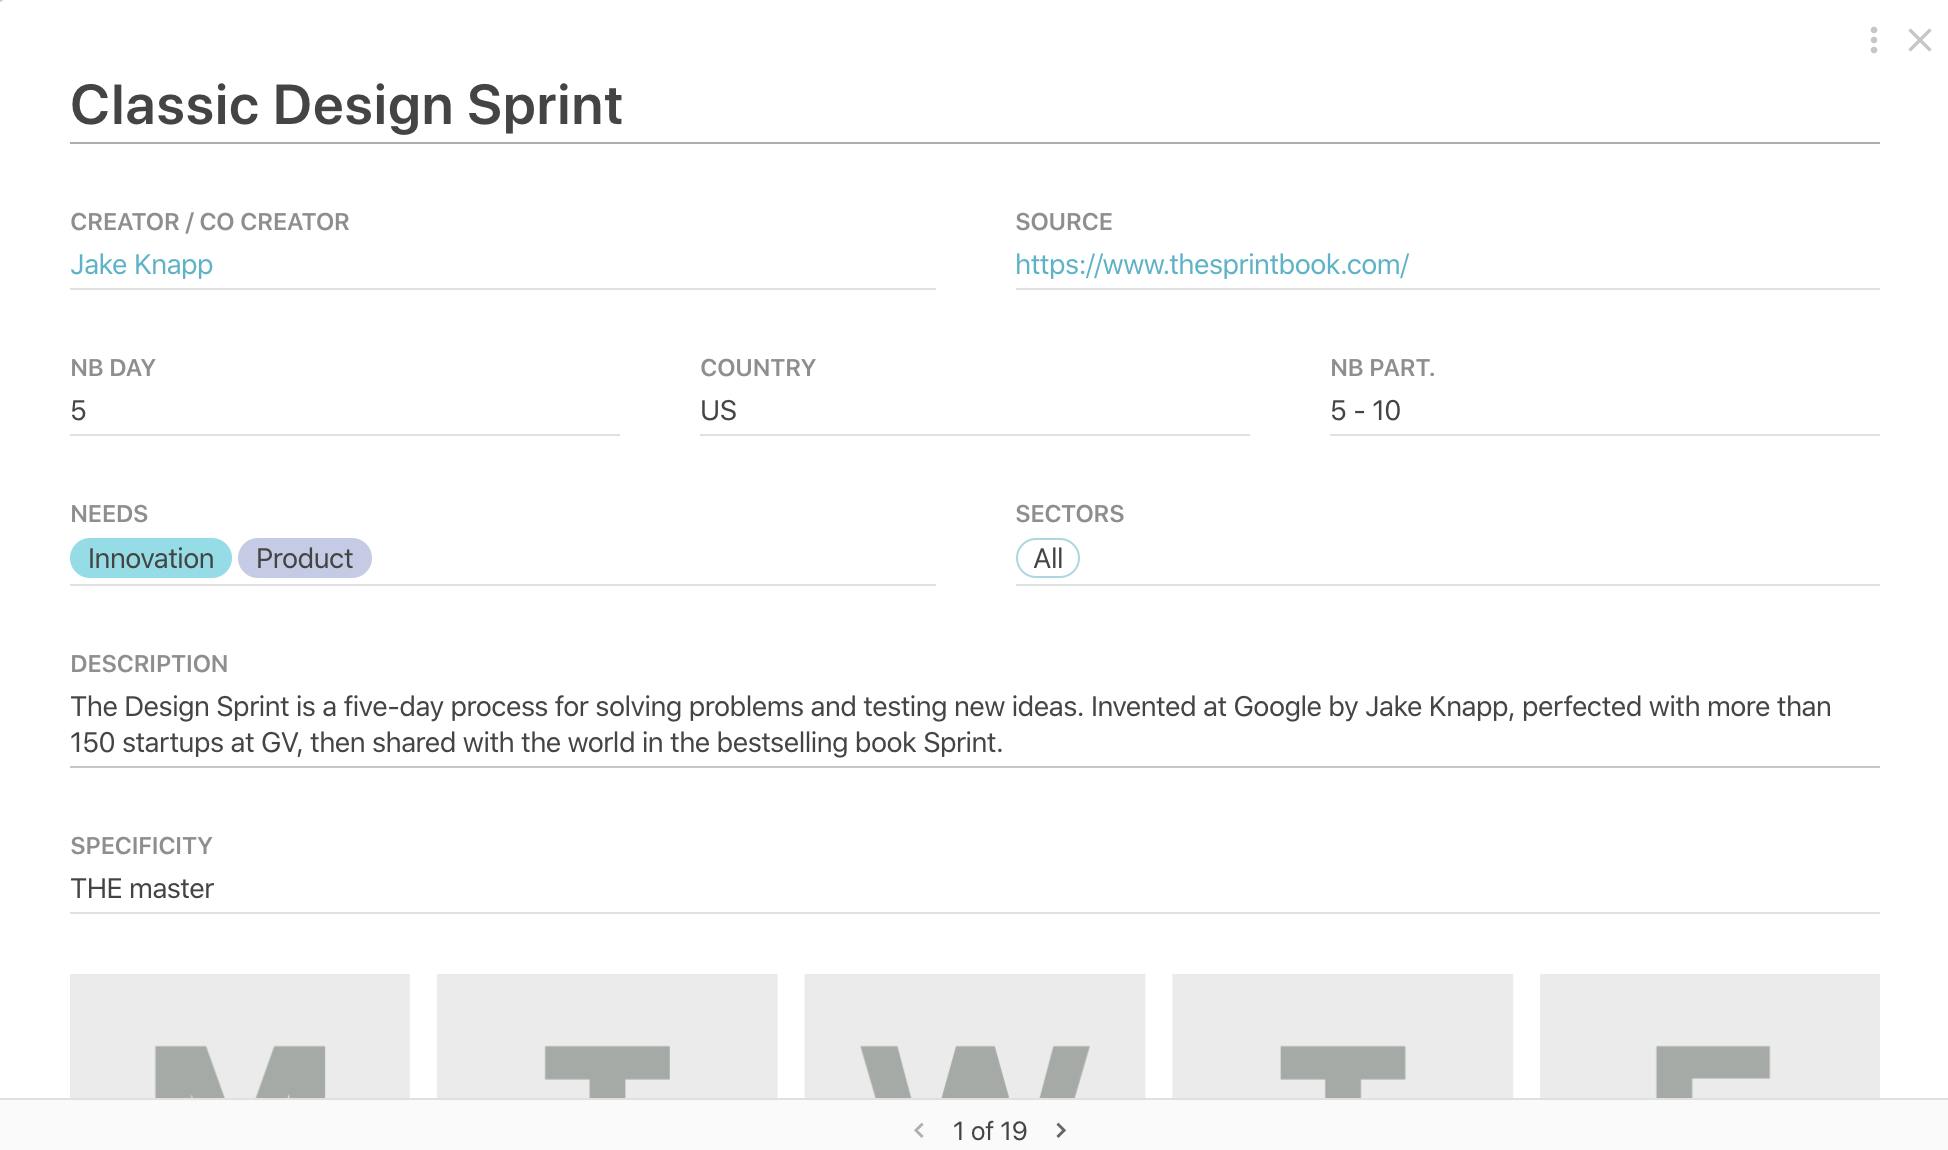Go to the previous record arrow
1948x1150 pixels.
(919, 1130)
